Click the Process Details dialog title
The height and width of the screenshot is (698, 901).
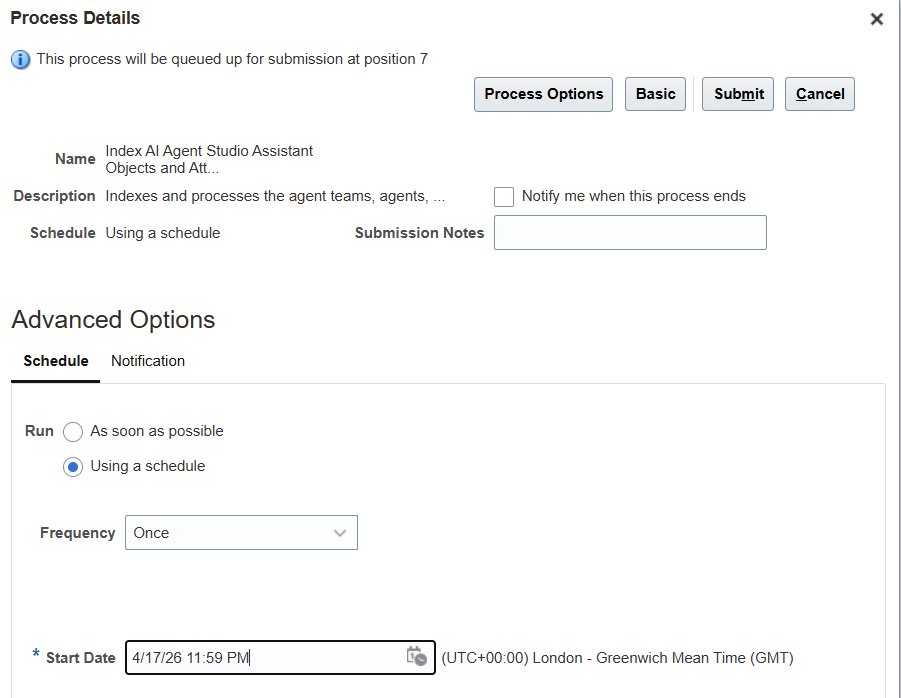(x=75, y=18)
